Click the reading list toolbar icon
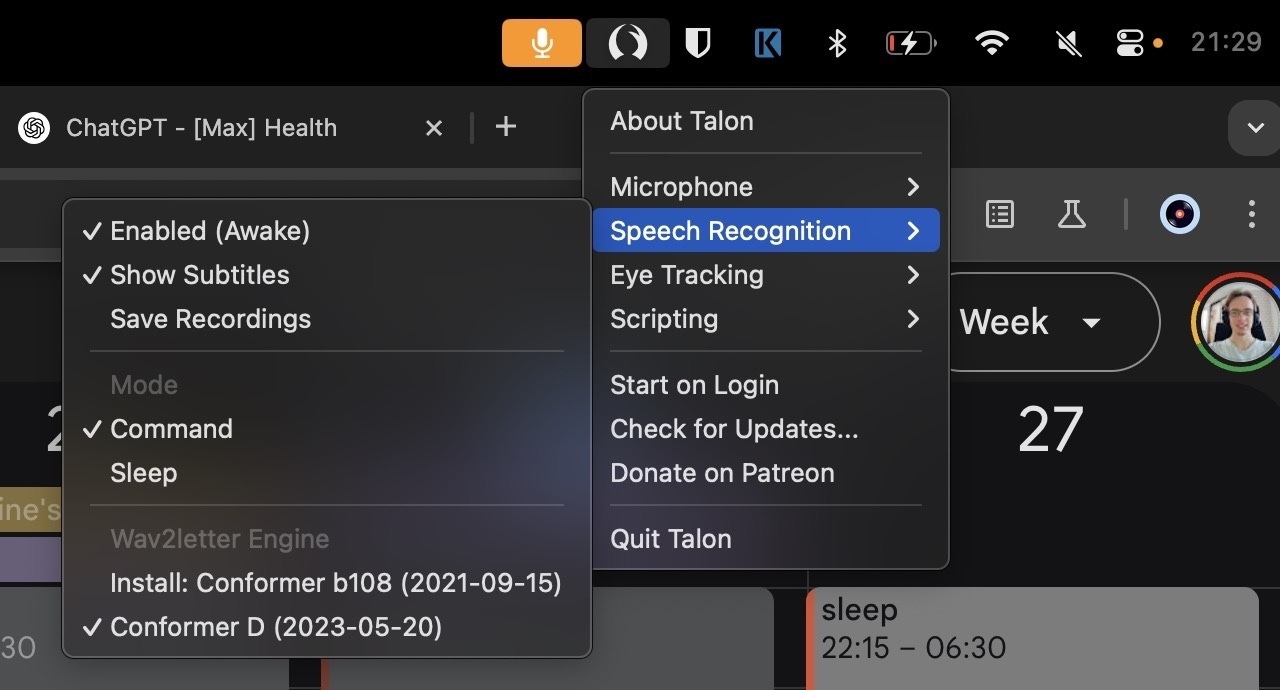Image resolution: width=1280 pixels, height=690 pixels. (x=1000, y=214)
